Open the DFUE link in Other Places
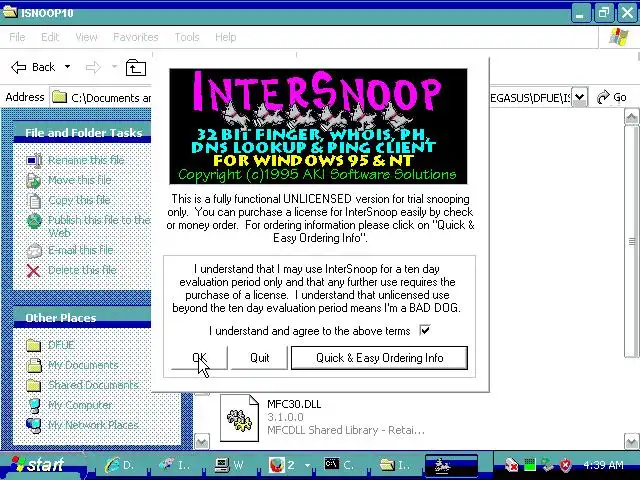This screenshot has width=640, height=480. coord(61,344)
